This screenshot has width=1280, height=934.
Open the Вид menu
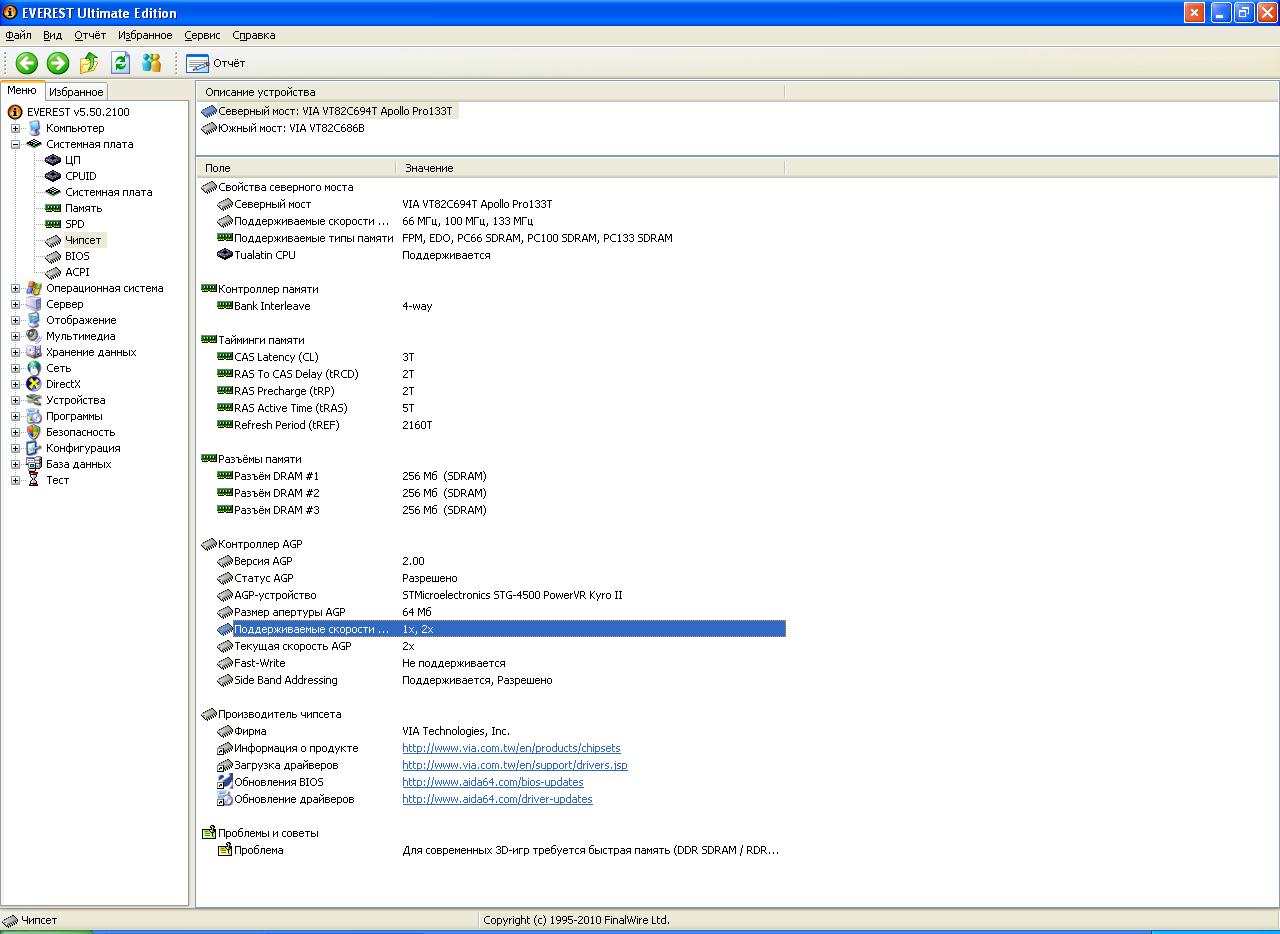point(52,35)
